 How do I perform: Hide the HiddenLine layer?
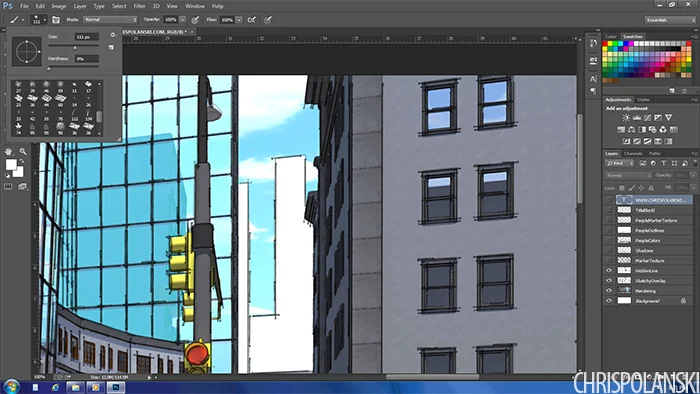click(609, 270)
